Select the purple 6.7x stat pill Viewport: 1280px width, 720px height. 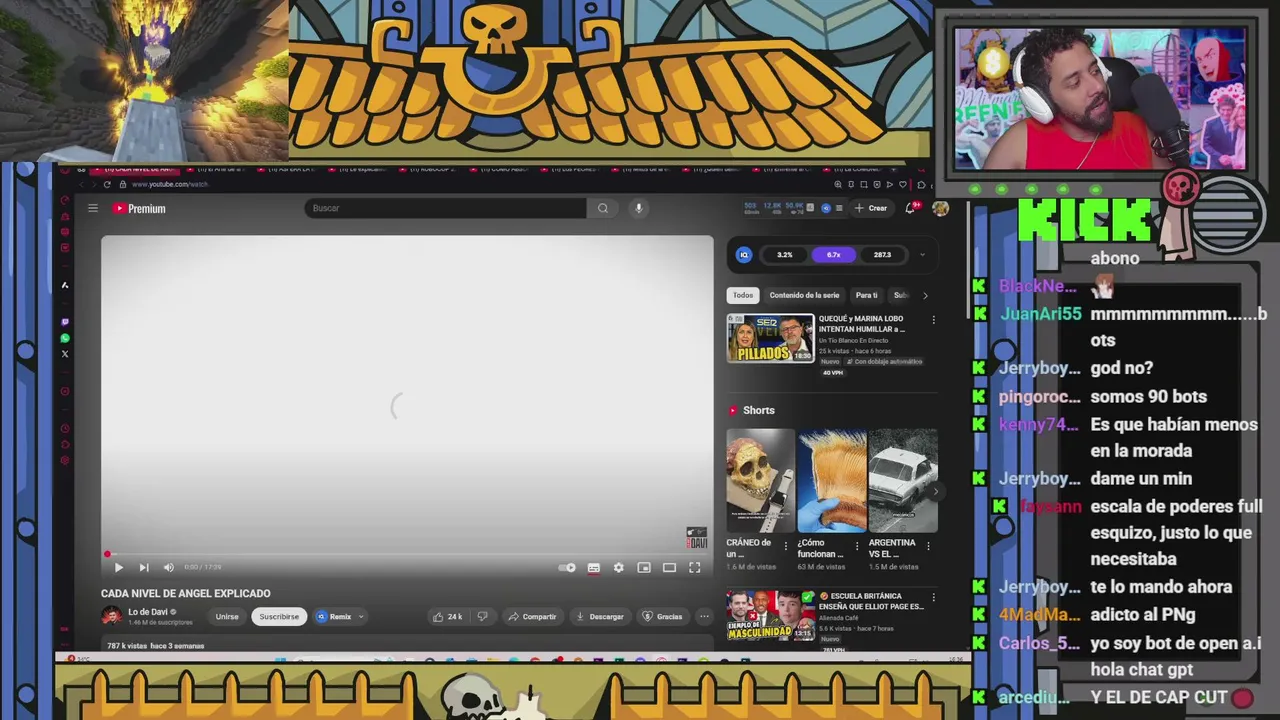[833, 255]
